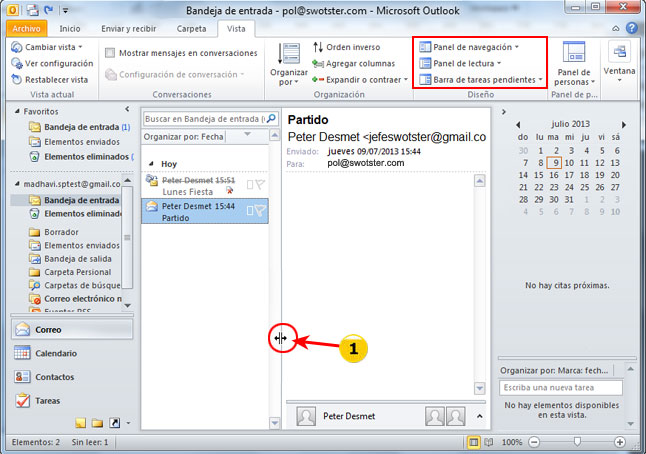Click Agregar columnas
The image size is (646, 454).
tap(353, 63)
